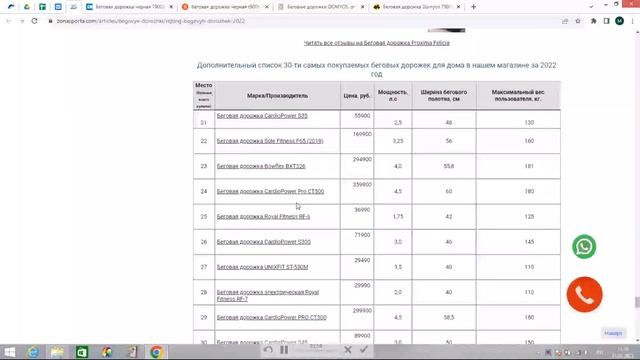
Task: Click the 'Марка/Производитель' column header
Action: [278, 96]
